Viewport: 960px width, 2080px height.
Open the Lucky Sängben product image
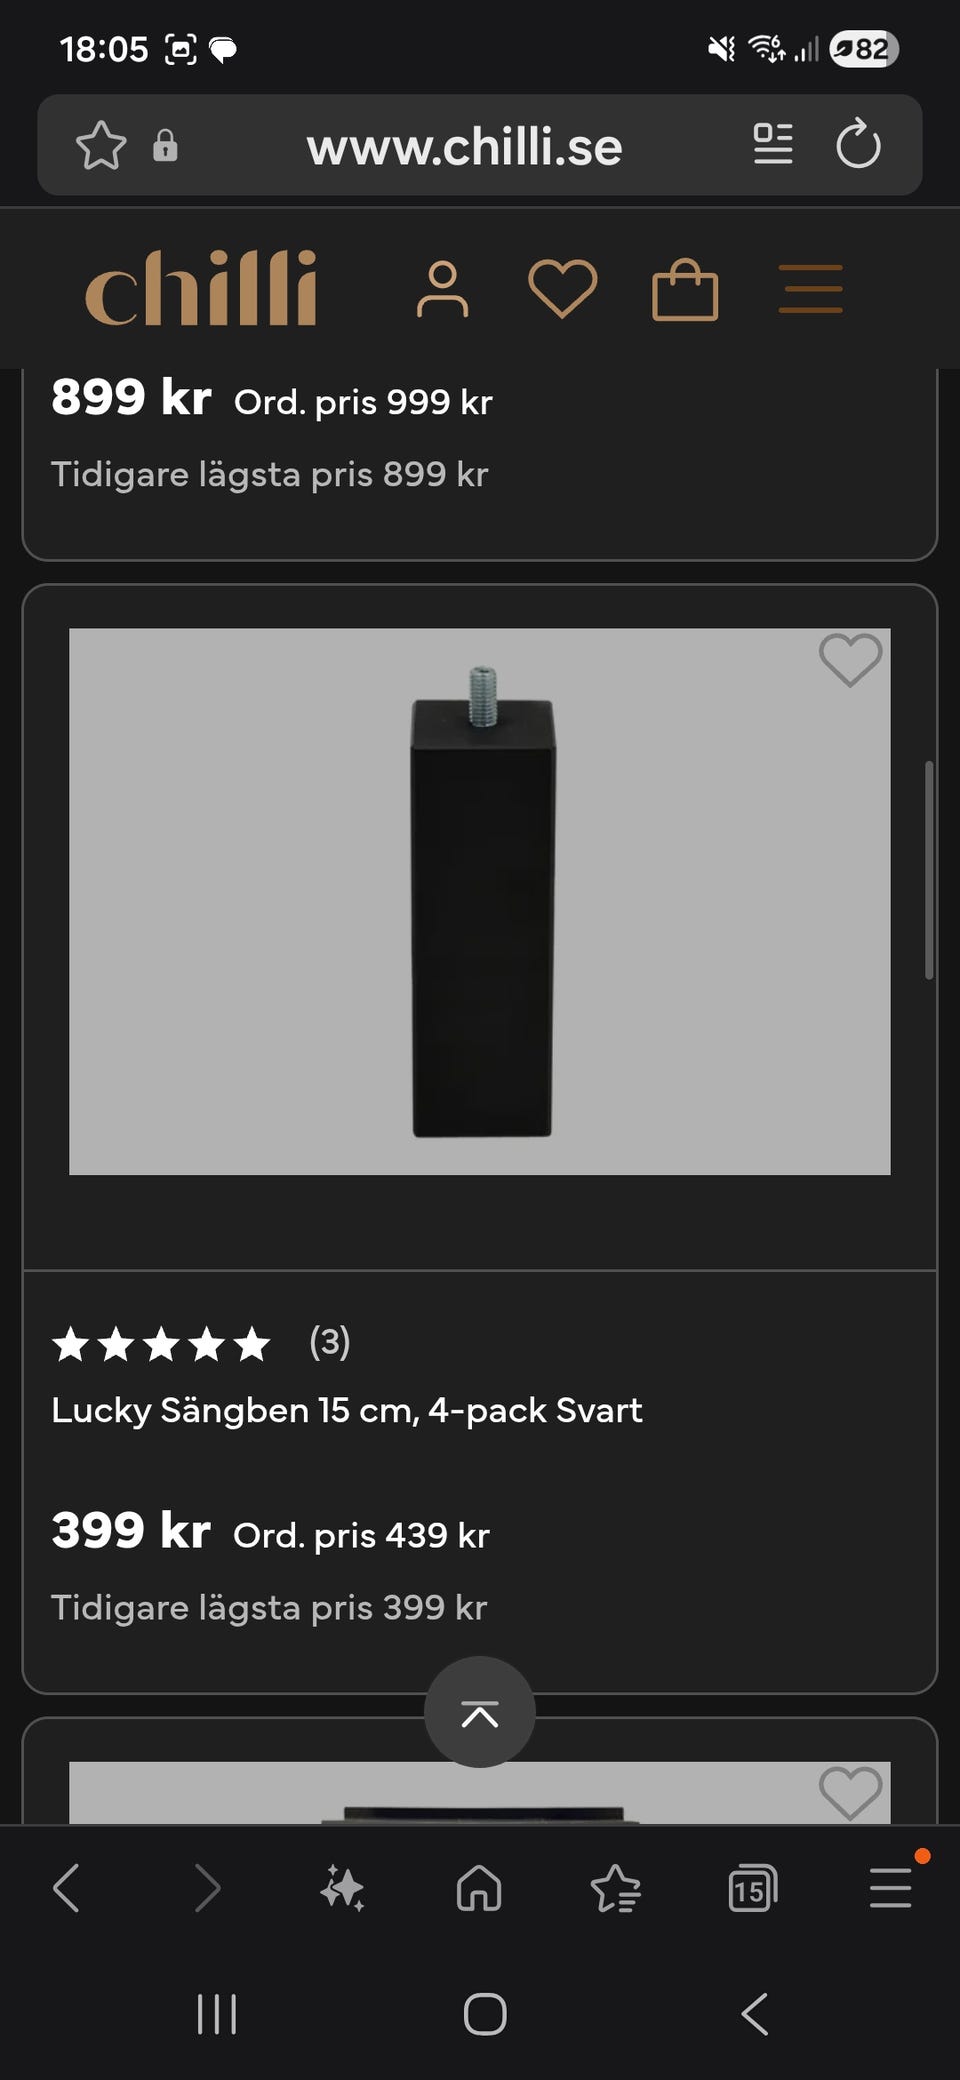480,901
